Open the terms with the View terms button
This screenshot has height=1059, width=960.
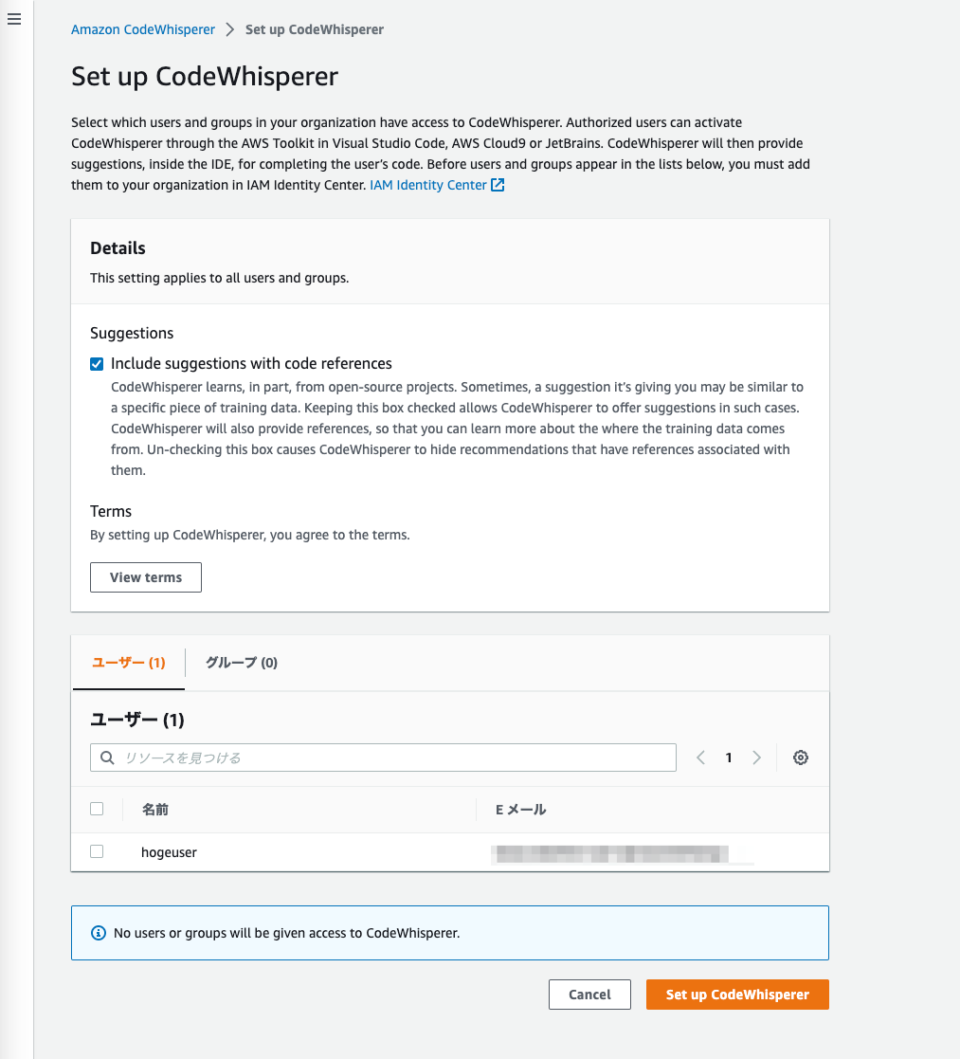pos(145,577)
